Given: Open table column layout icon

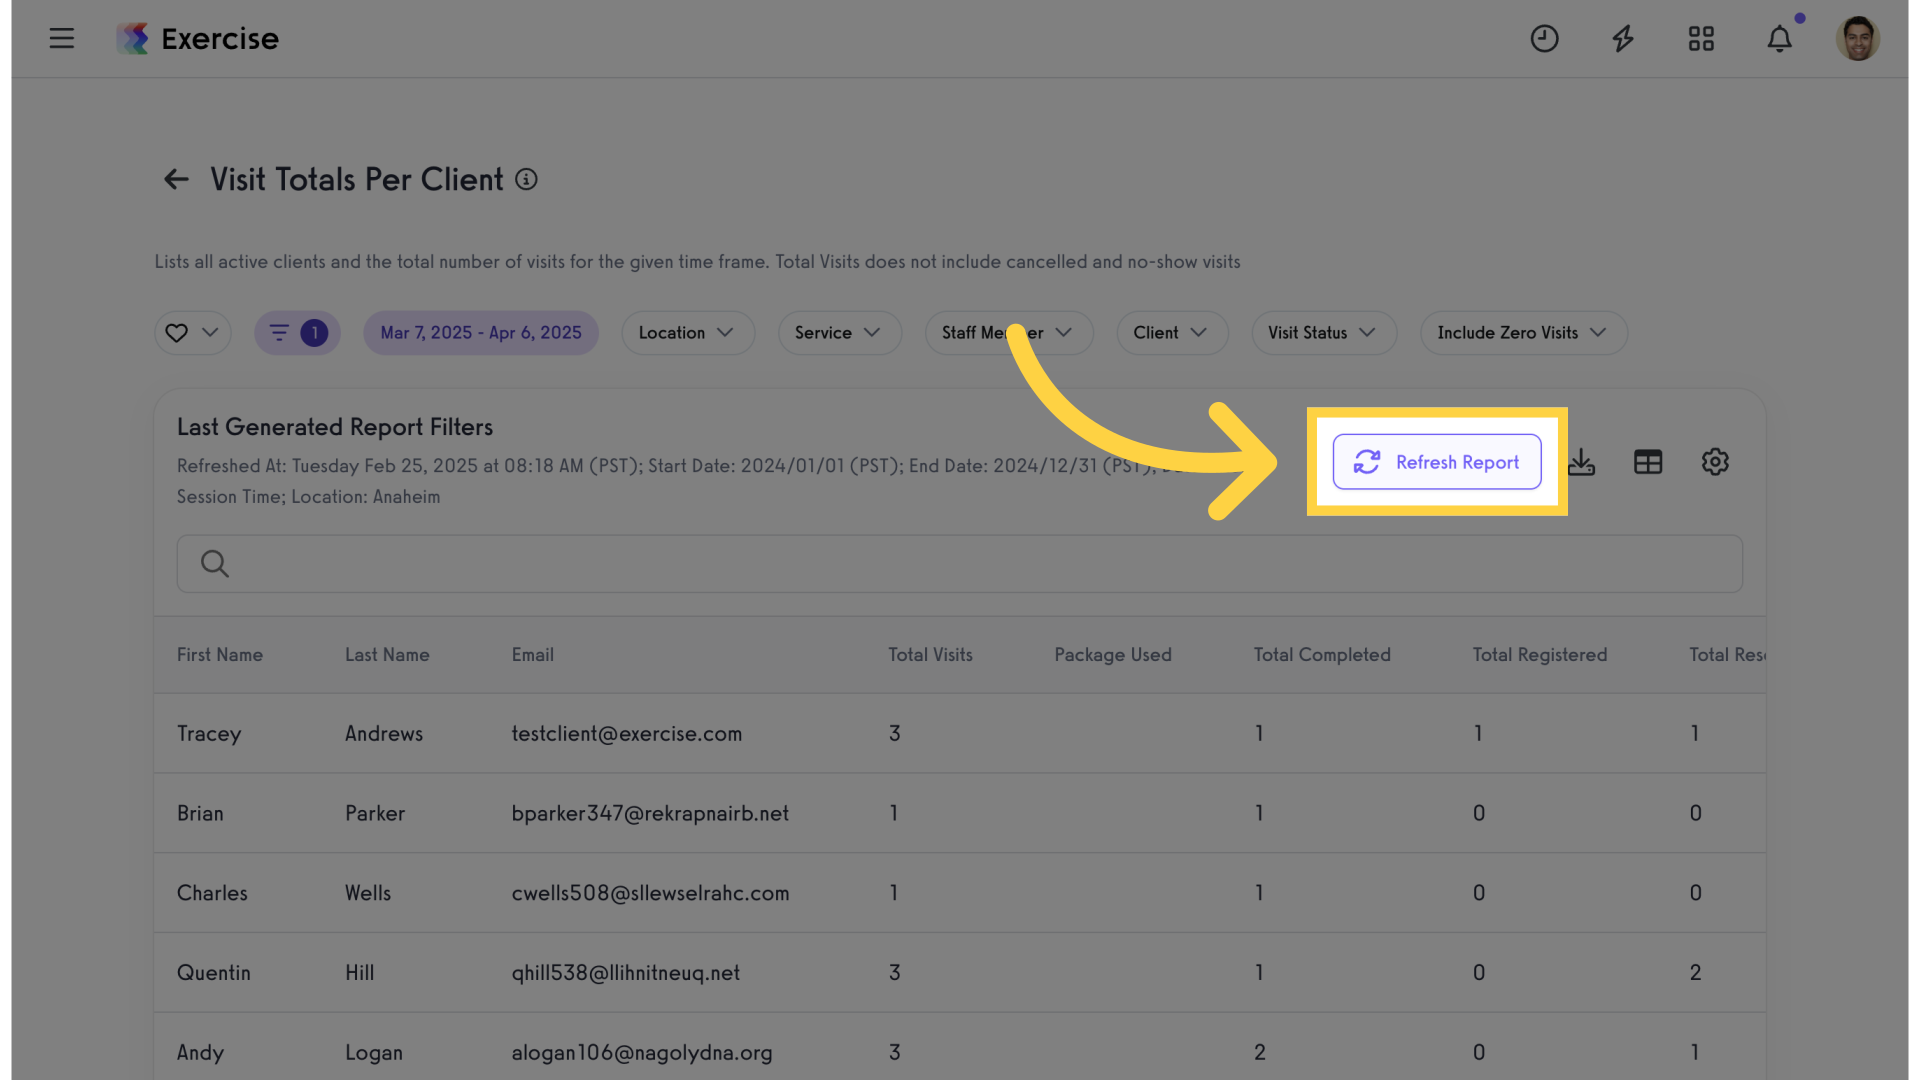Looking at the screenshot, I should pyautogui.click(x=1647, y=461).
